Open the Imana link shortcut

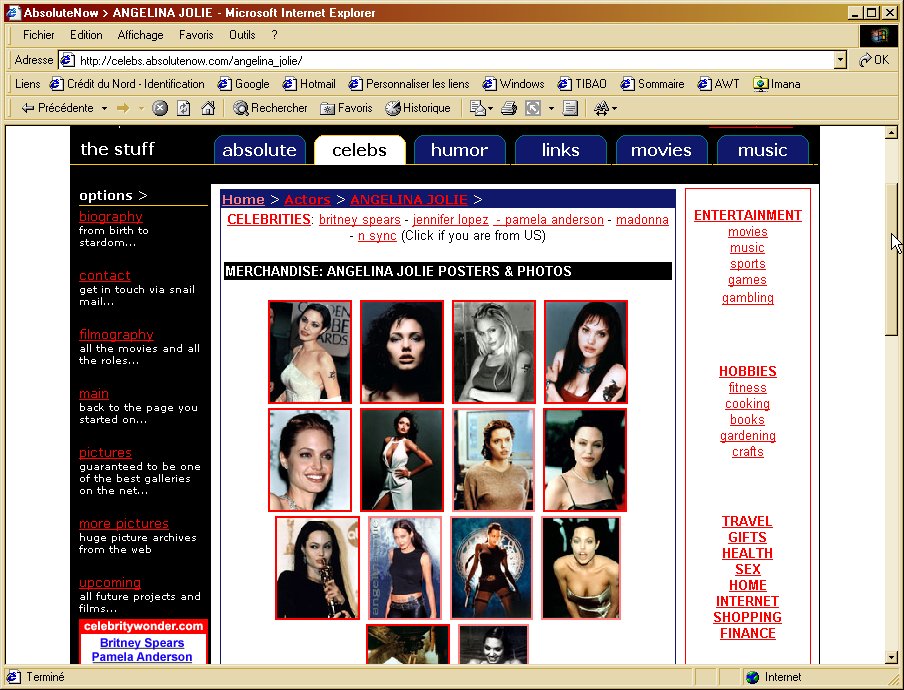coord(777,84)
